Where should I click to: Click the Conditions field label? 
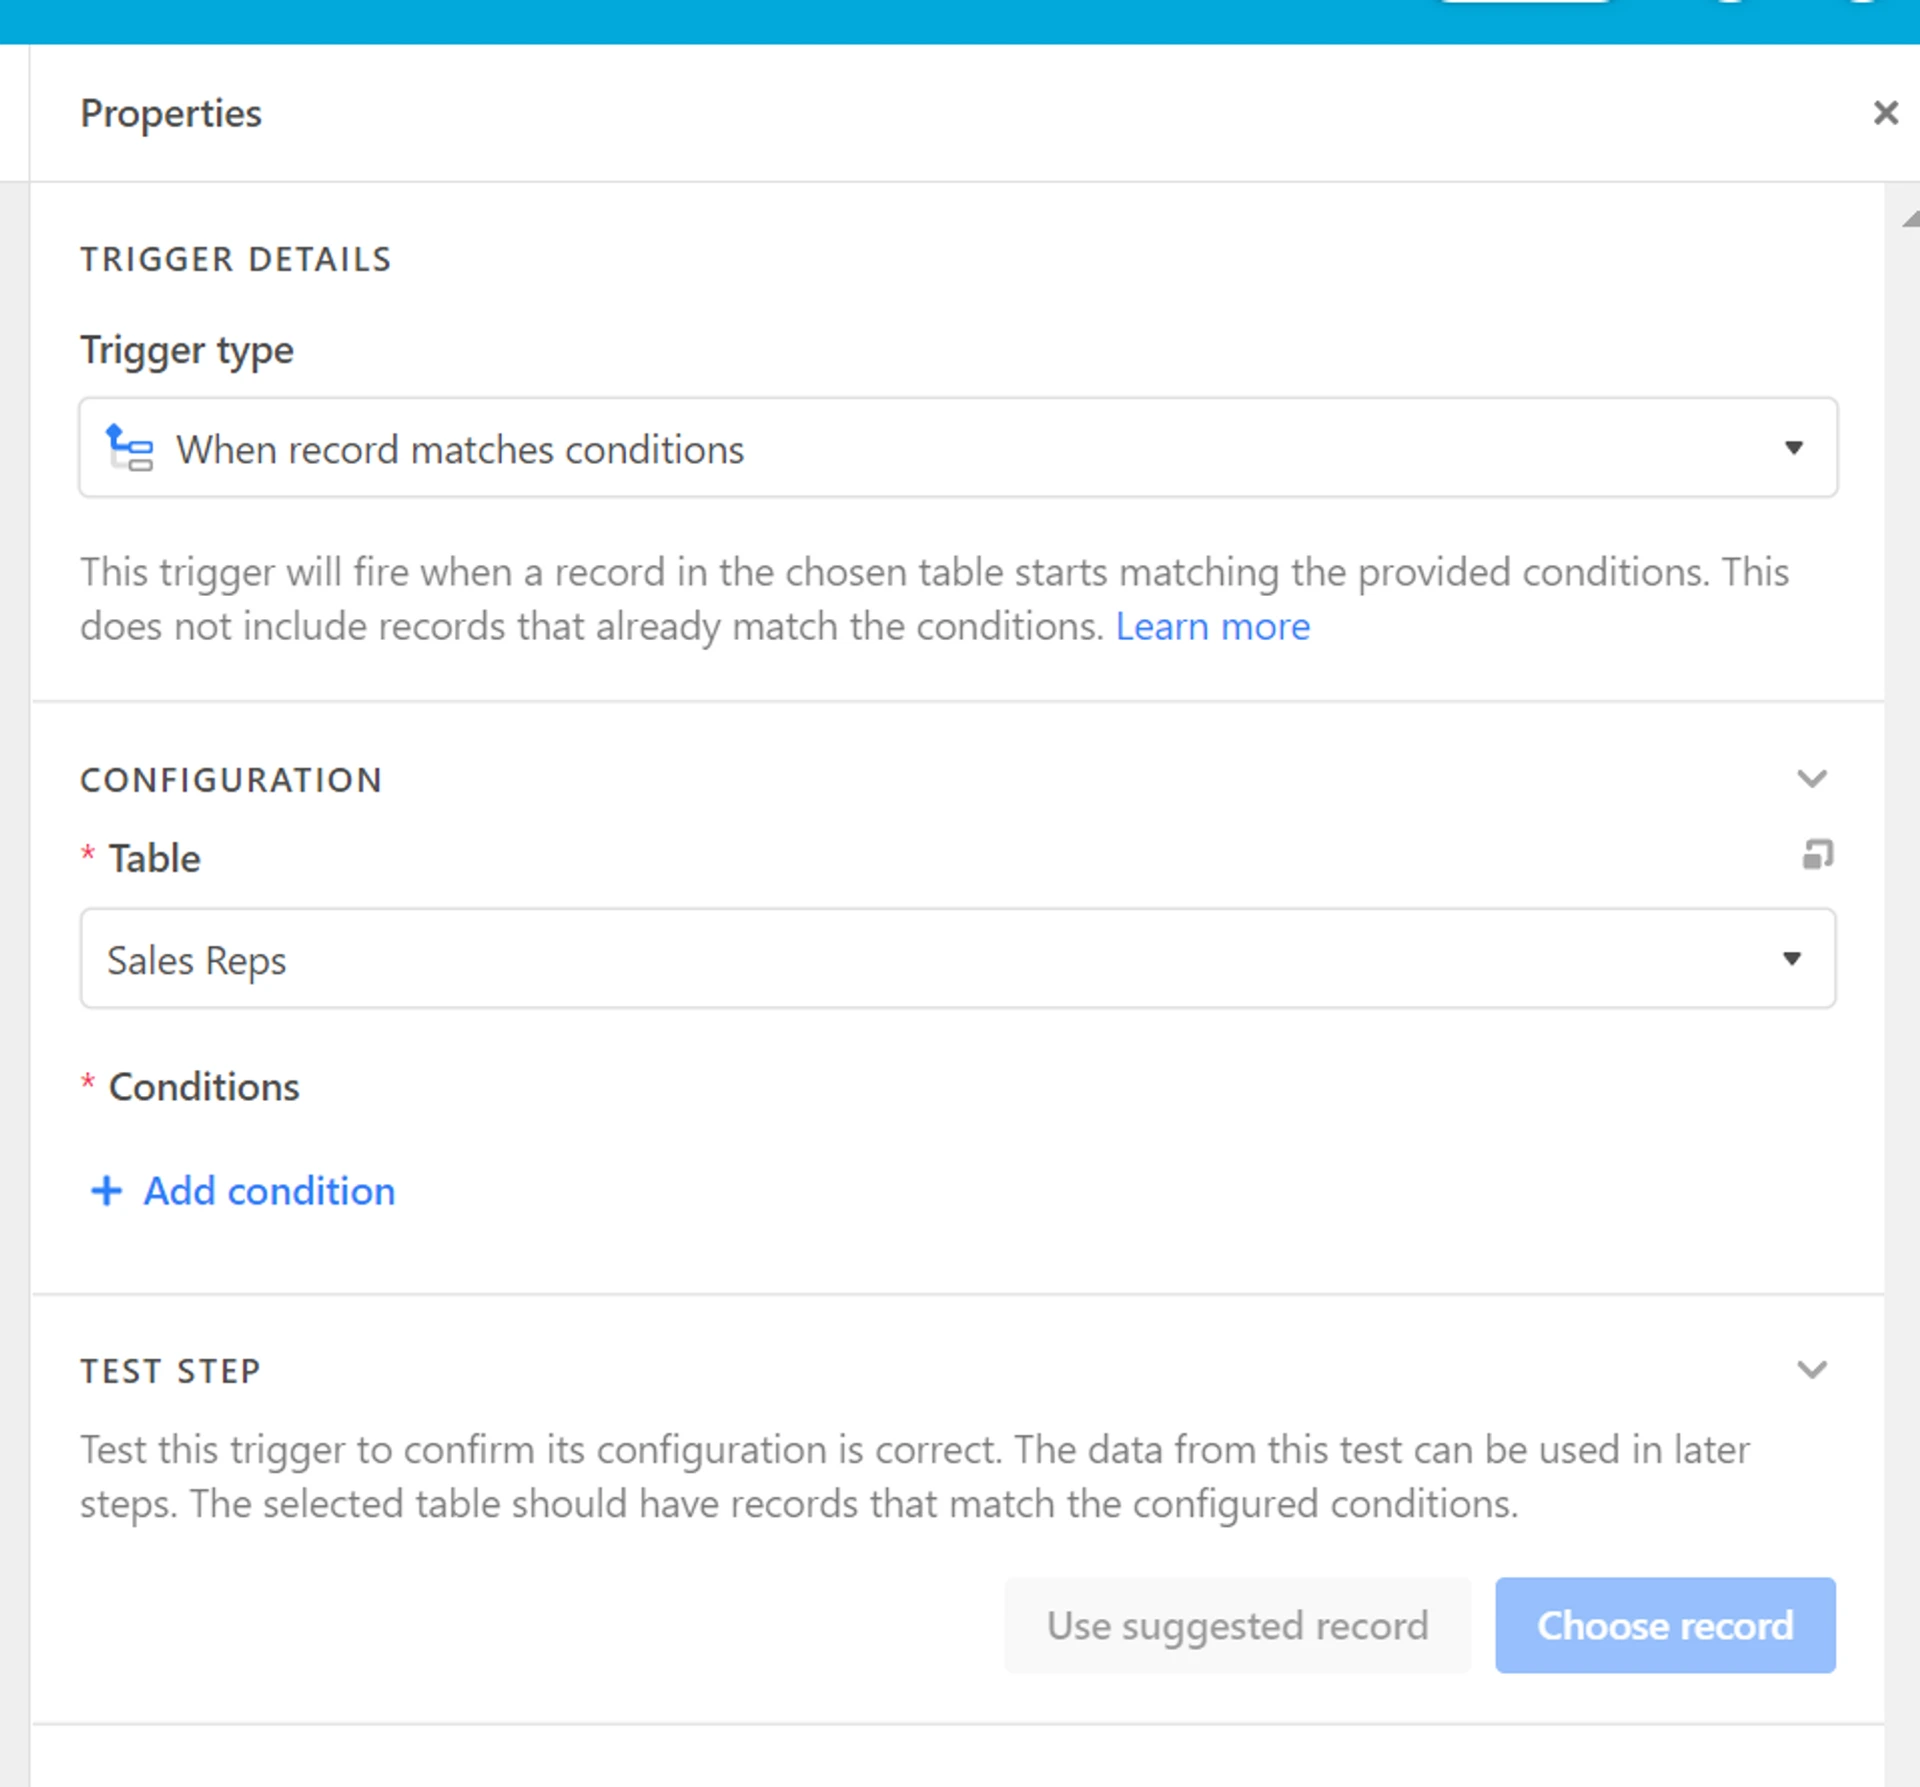[204, 1087]
